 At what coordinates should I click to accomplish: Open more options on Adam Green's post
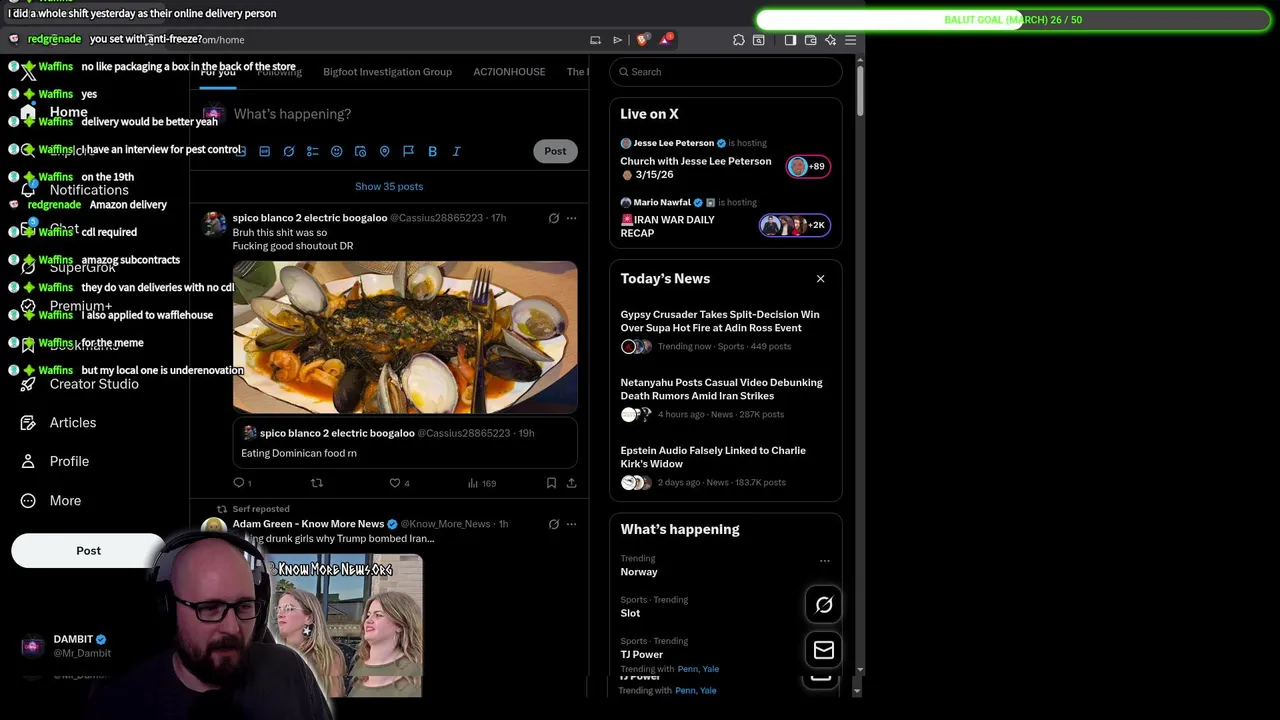571,524
